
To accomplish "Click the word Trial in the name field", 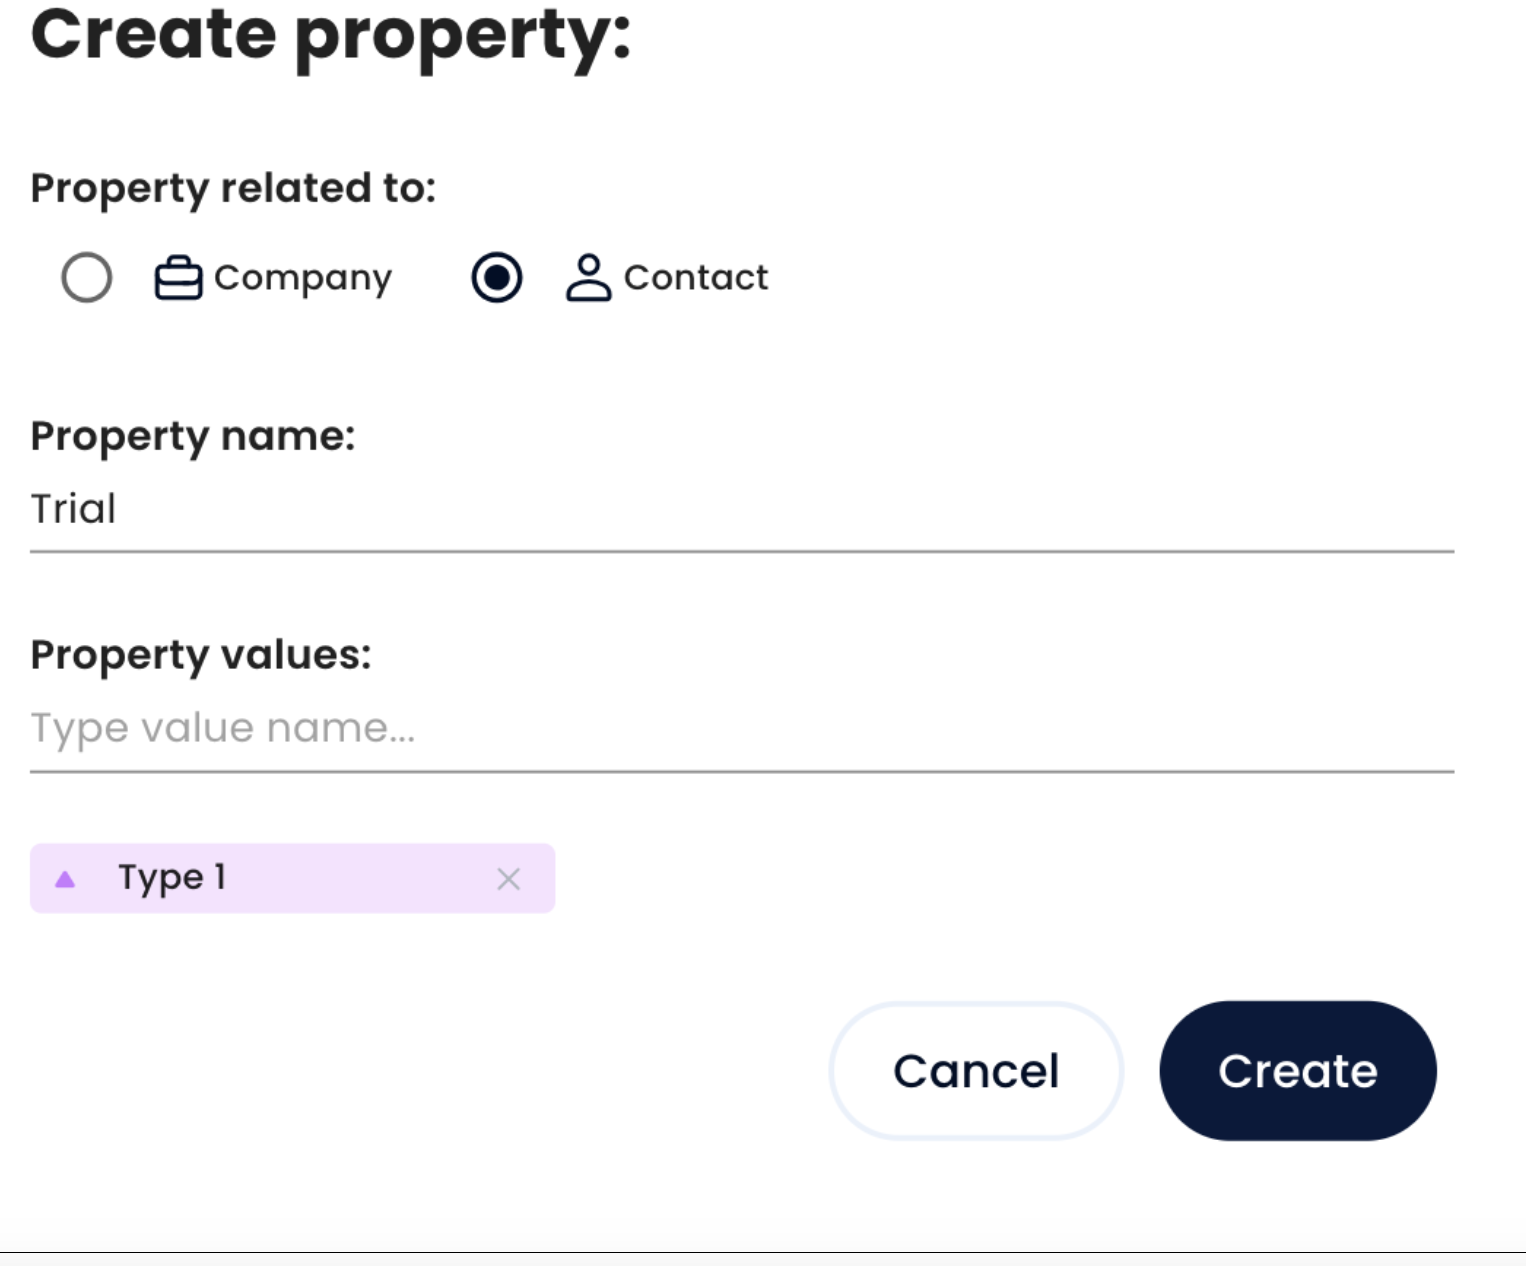I will point(73,509).
